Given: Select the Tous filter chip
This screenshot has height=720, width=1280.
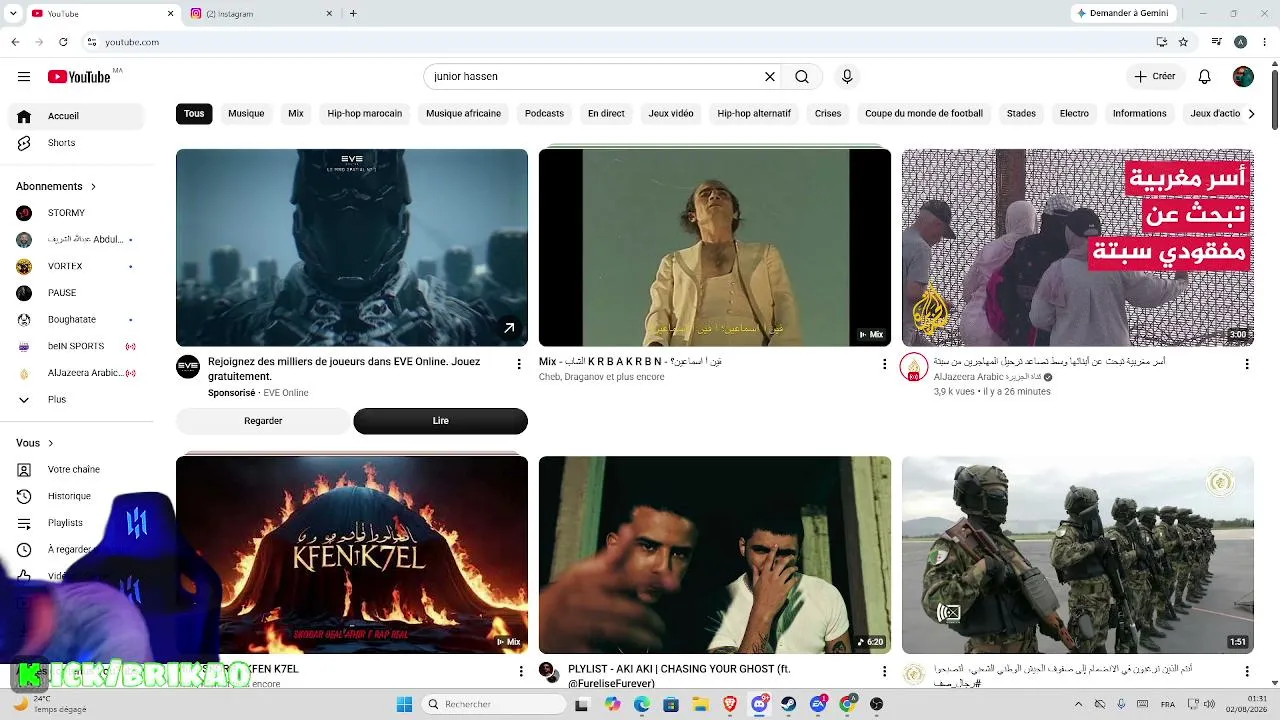Looking at the screenshot, I should click(x=194, y=114).
